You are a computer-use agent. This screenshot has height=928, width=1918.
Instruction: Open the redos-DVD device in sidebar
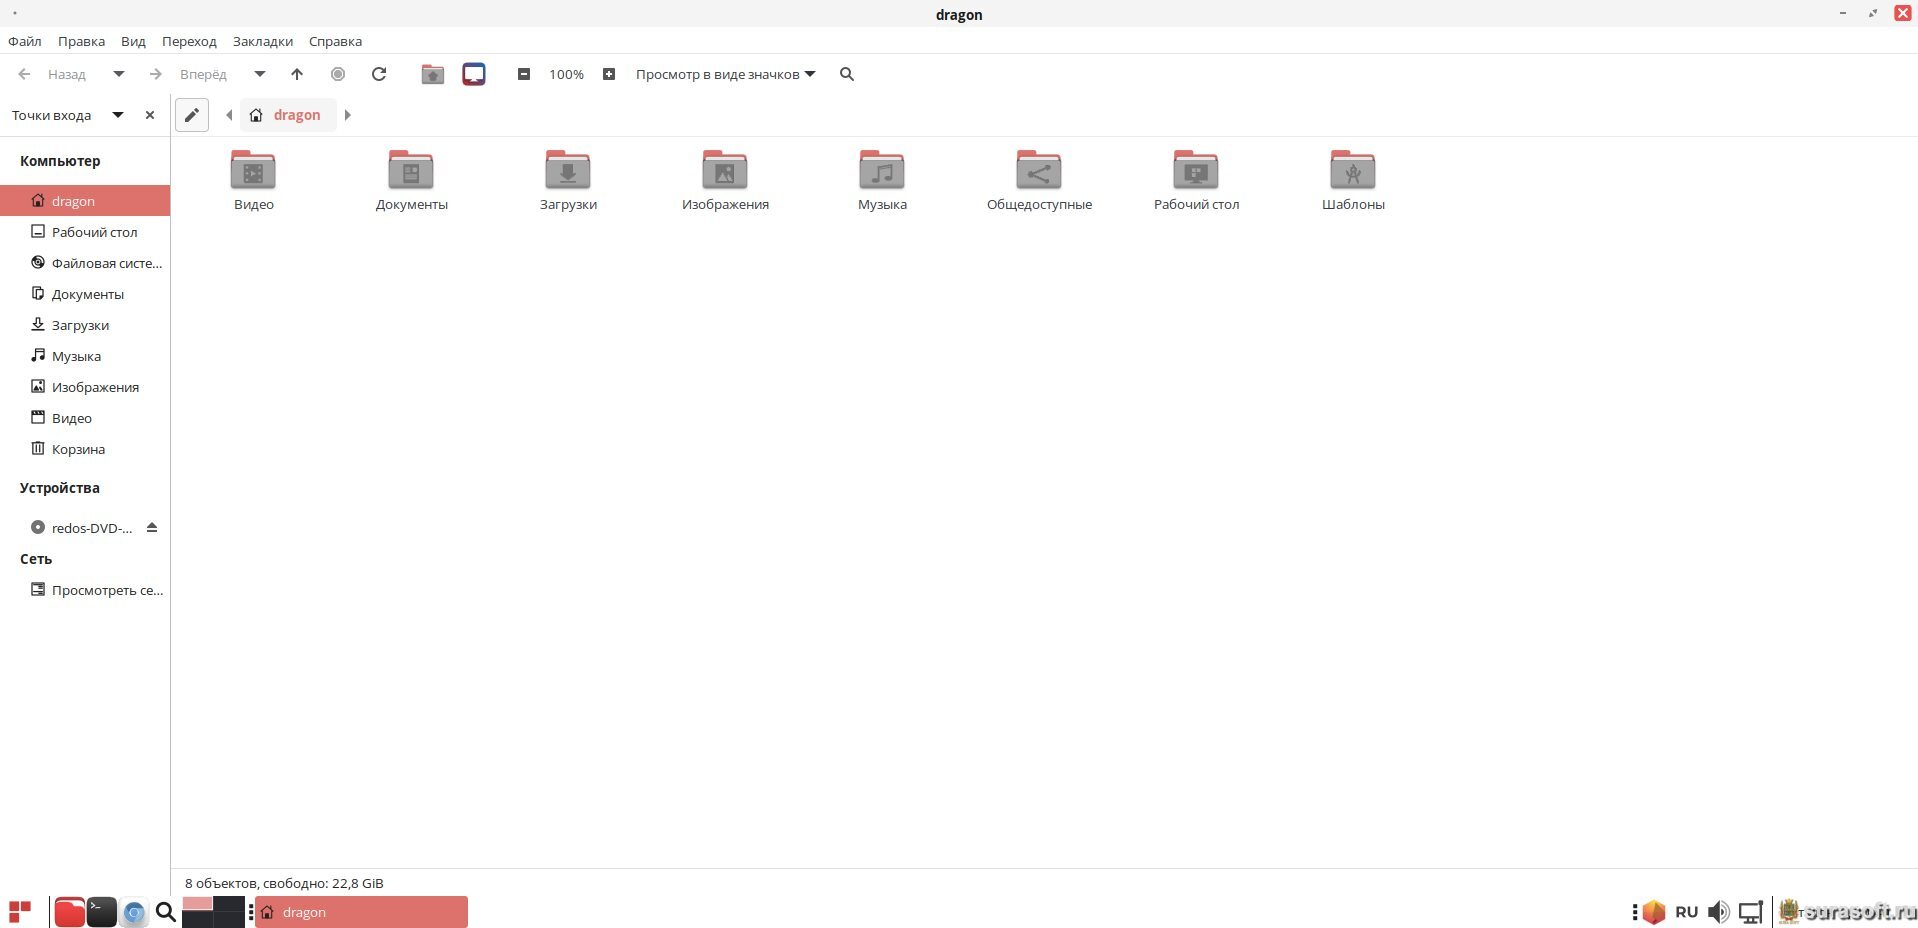click(x=82, y=528)
